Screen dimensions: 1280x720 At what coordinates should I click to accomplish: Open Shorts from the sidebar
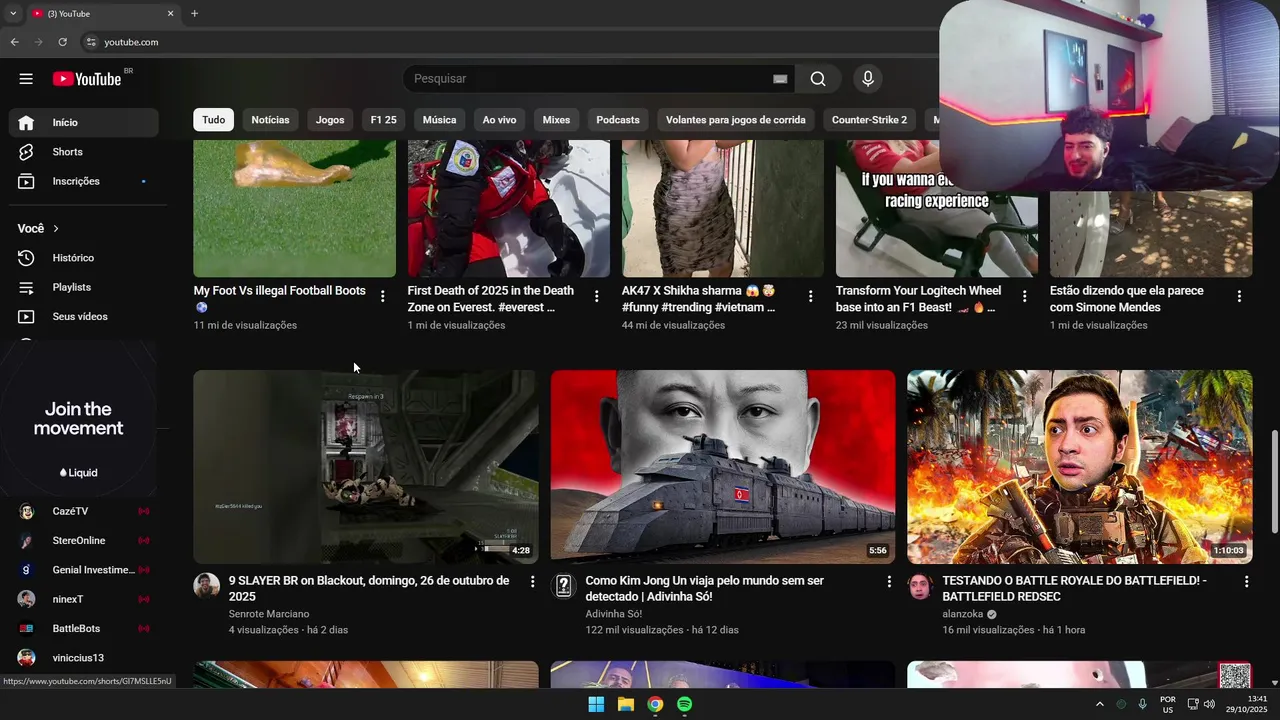click(84, 152)
